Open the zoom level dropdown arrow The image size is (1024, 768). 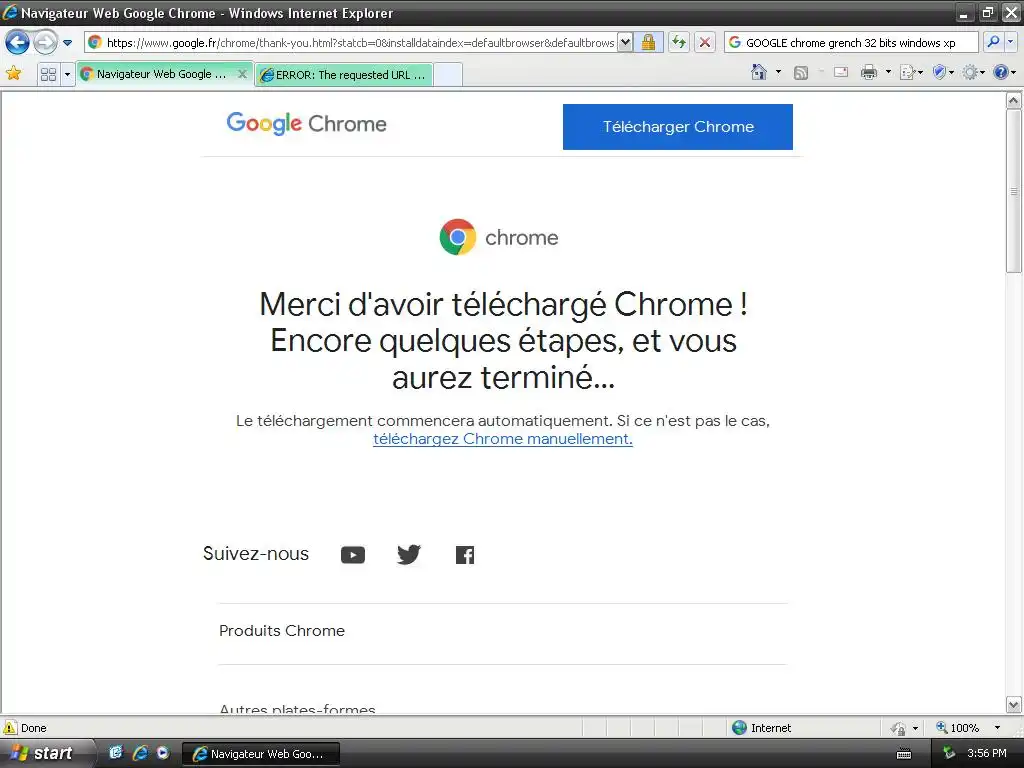(997, 728)
